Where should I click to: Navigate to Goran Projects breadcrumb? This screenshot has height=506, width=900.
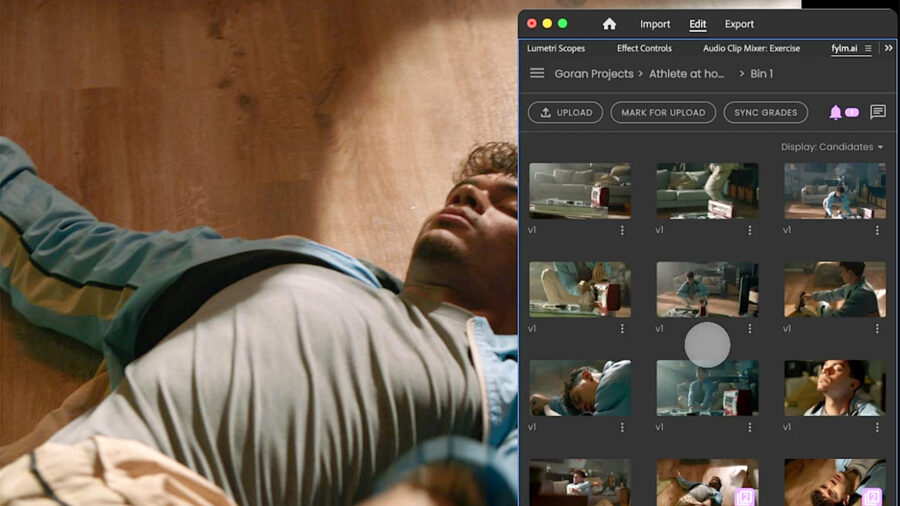pyautogui.click(x=593, y=74)
